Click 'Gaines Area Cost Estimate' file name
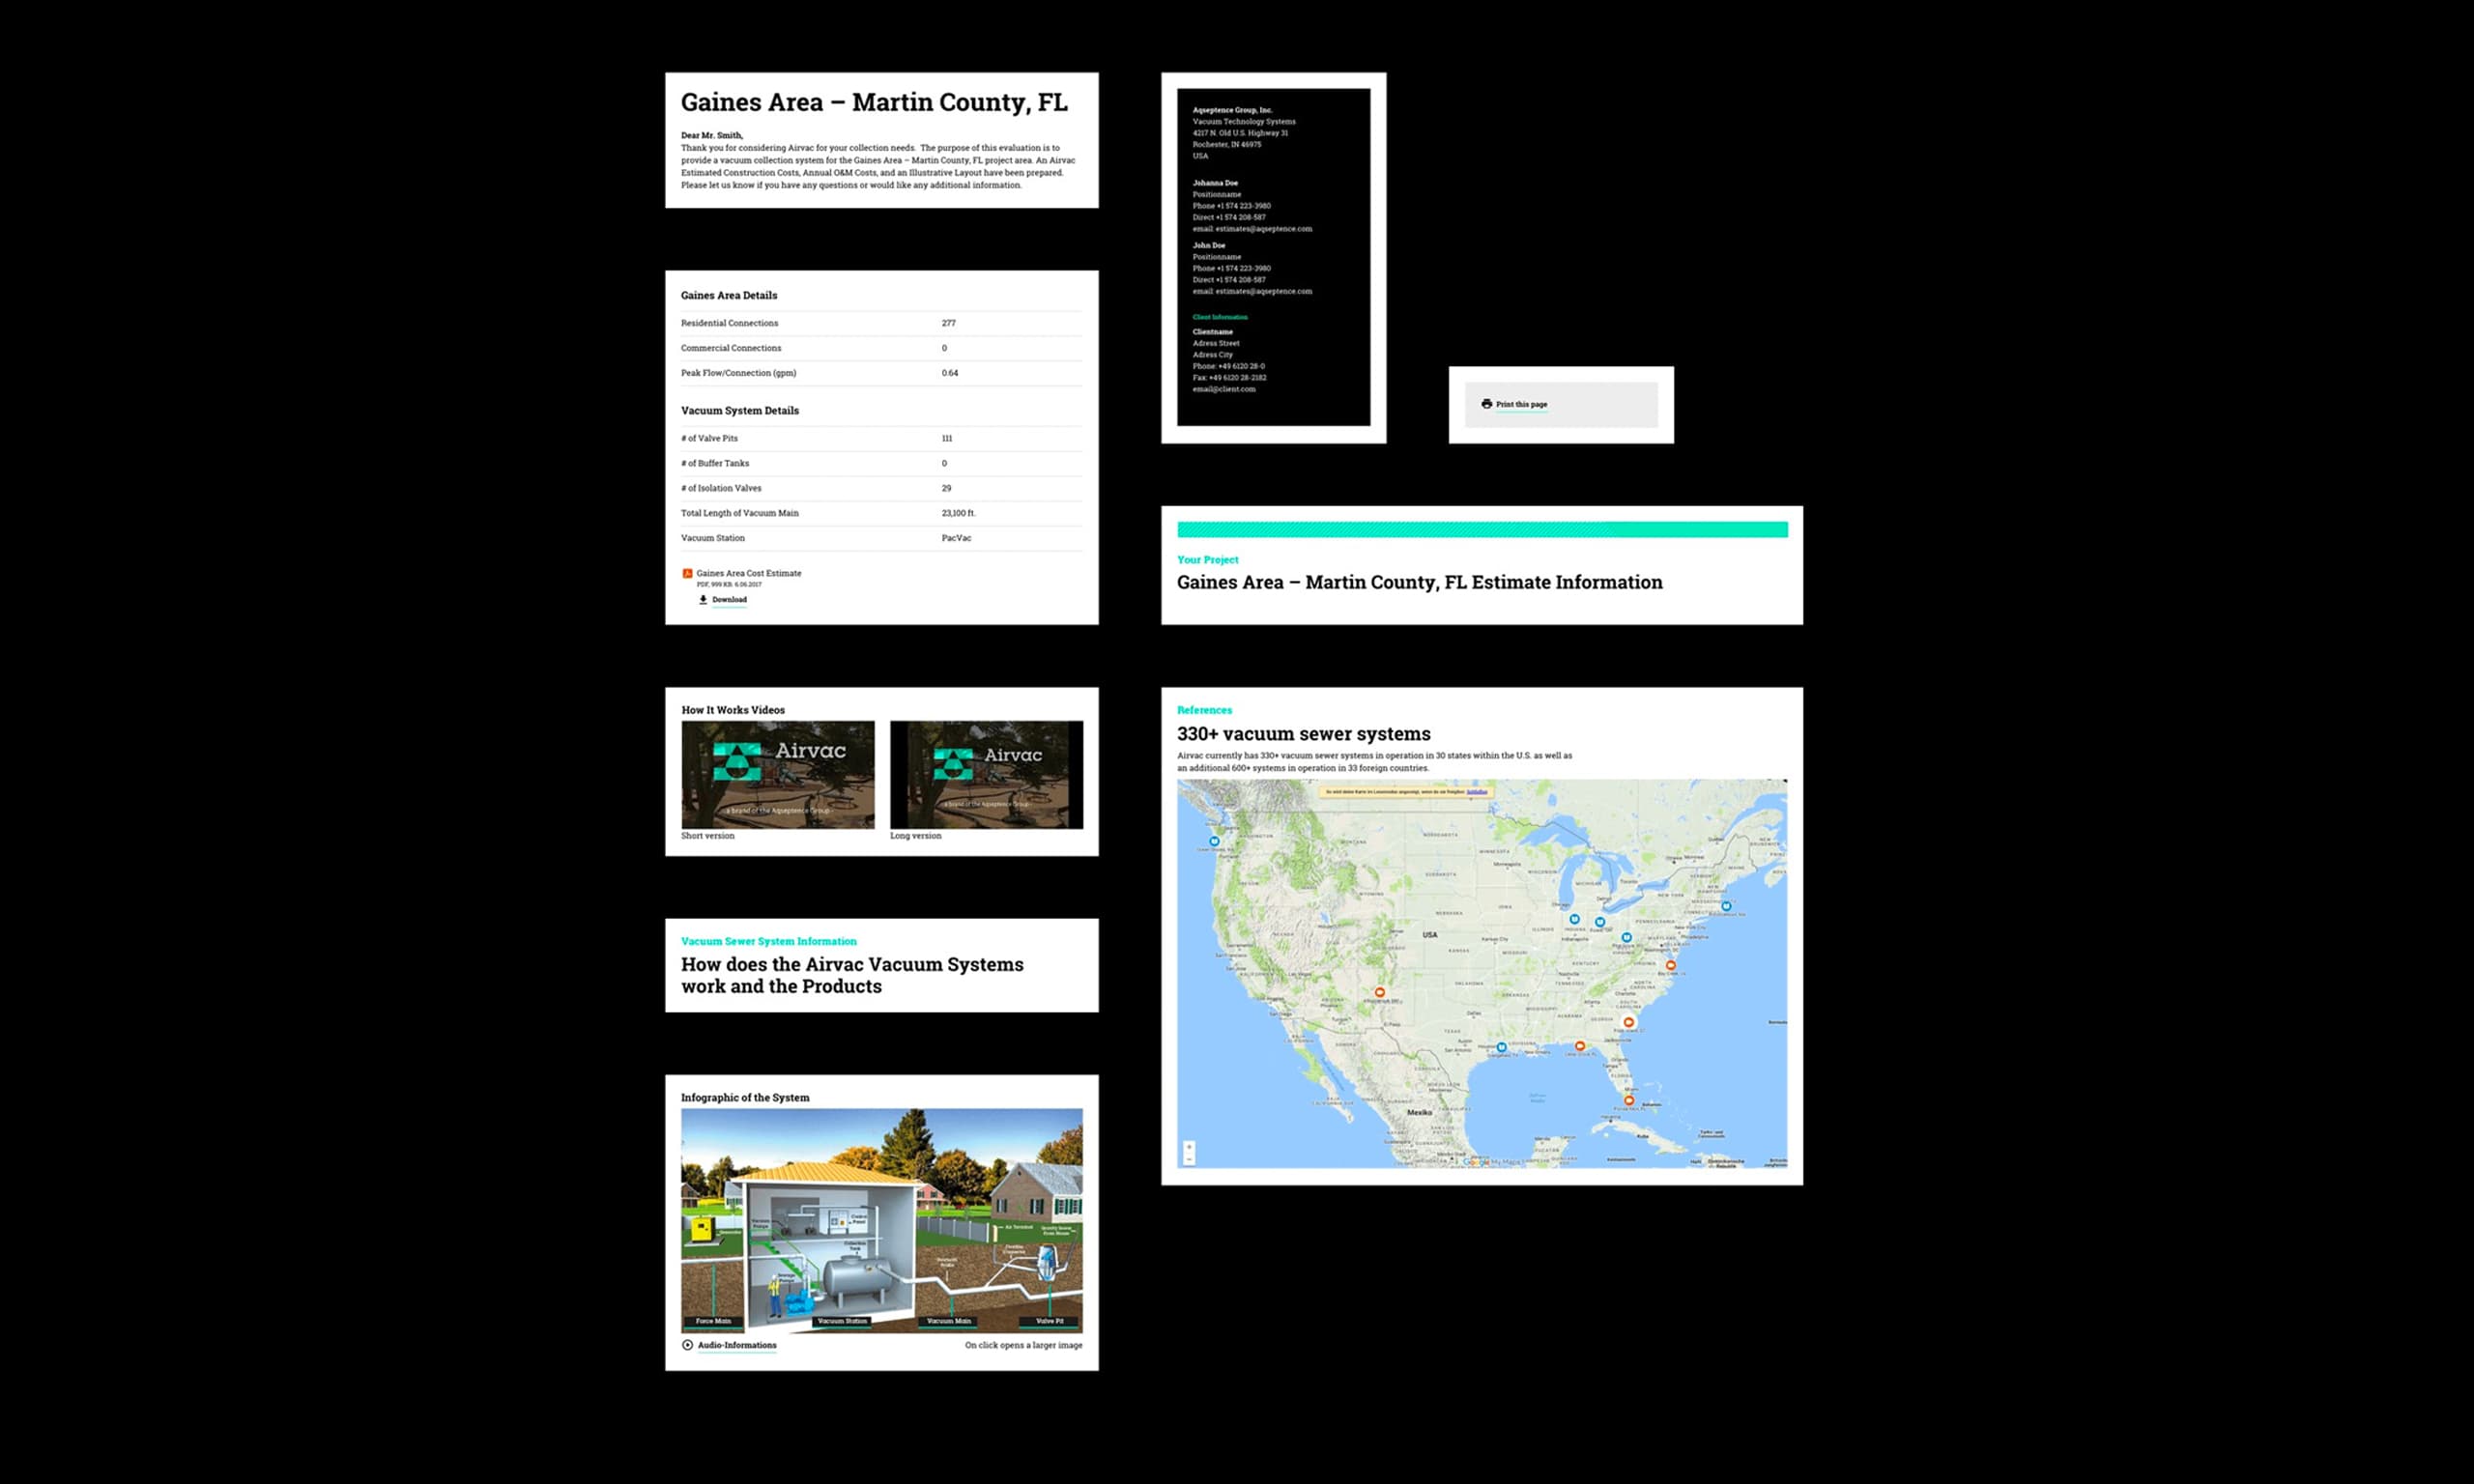2474x1484 pixels. 749,573
